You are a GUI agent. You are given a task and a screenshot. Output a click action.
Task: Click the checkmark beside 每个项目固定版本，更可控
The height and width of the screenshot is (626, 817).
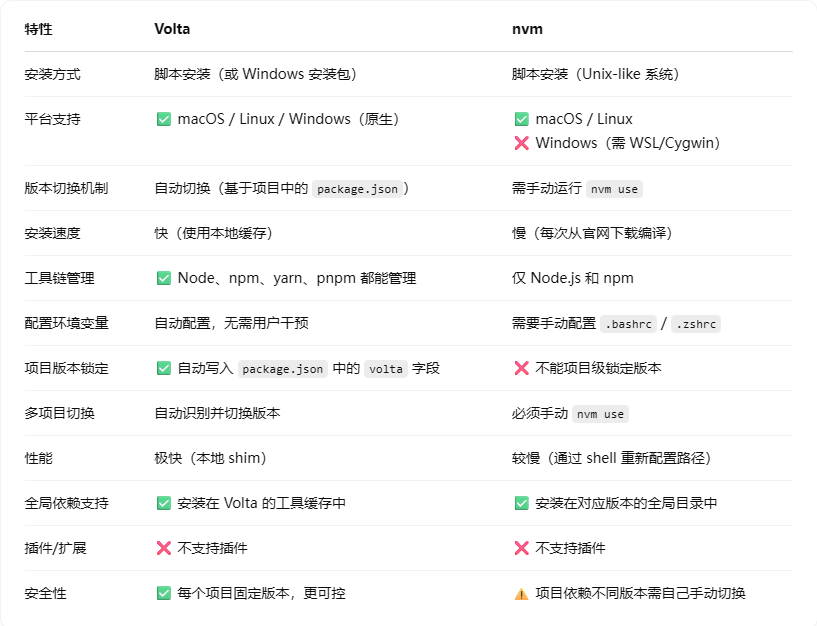click(x=164, y=594)
